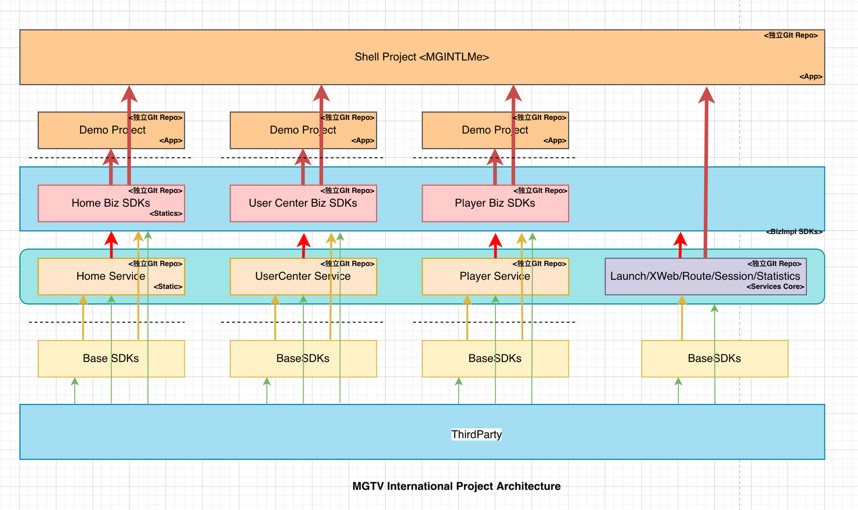
Task: Click the Demo Project box above Home Biz SDKs
Action: (x=80, y=131)
